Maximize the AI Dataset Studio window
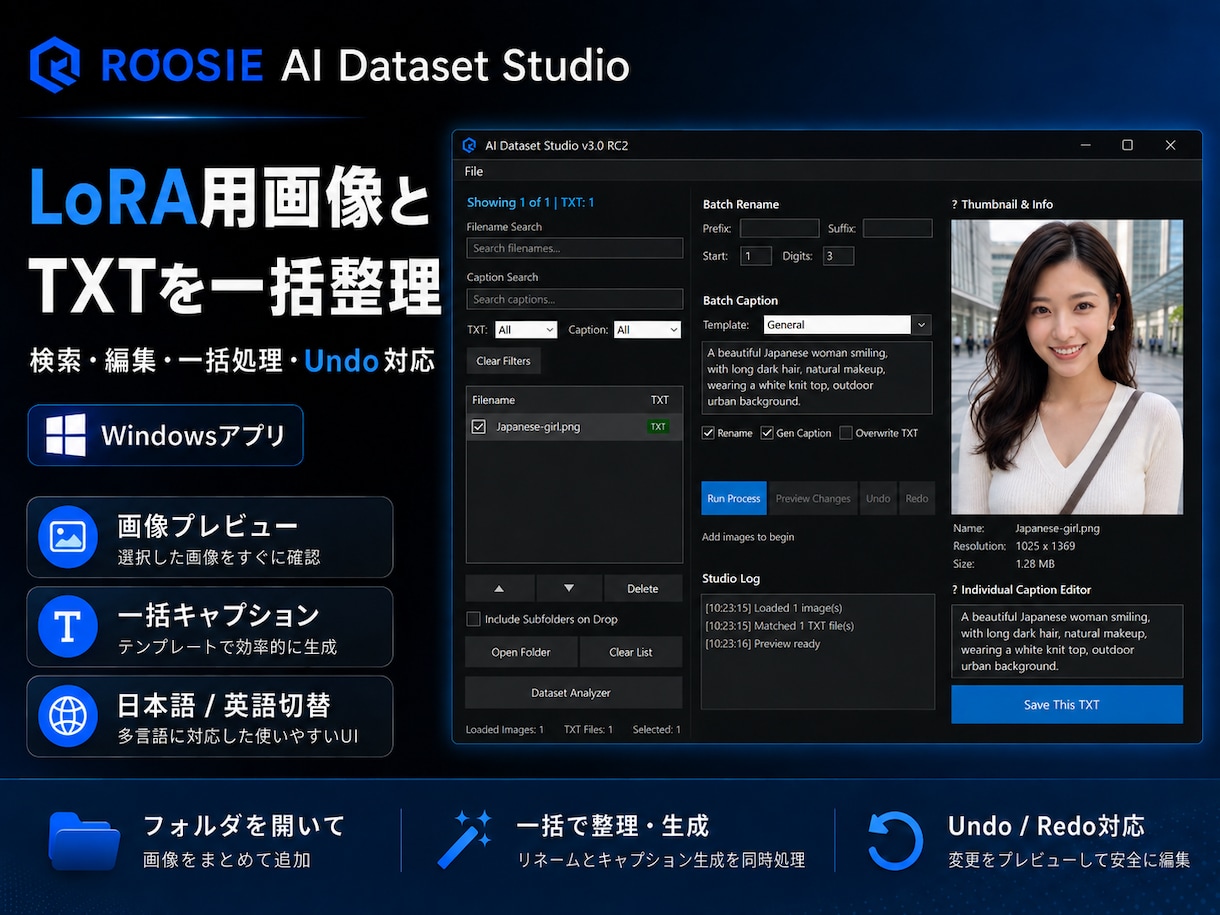This screenshot has width=1220, height=915. click(1127, 145)
